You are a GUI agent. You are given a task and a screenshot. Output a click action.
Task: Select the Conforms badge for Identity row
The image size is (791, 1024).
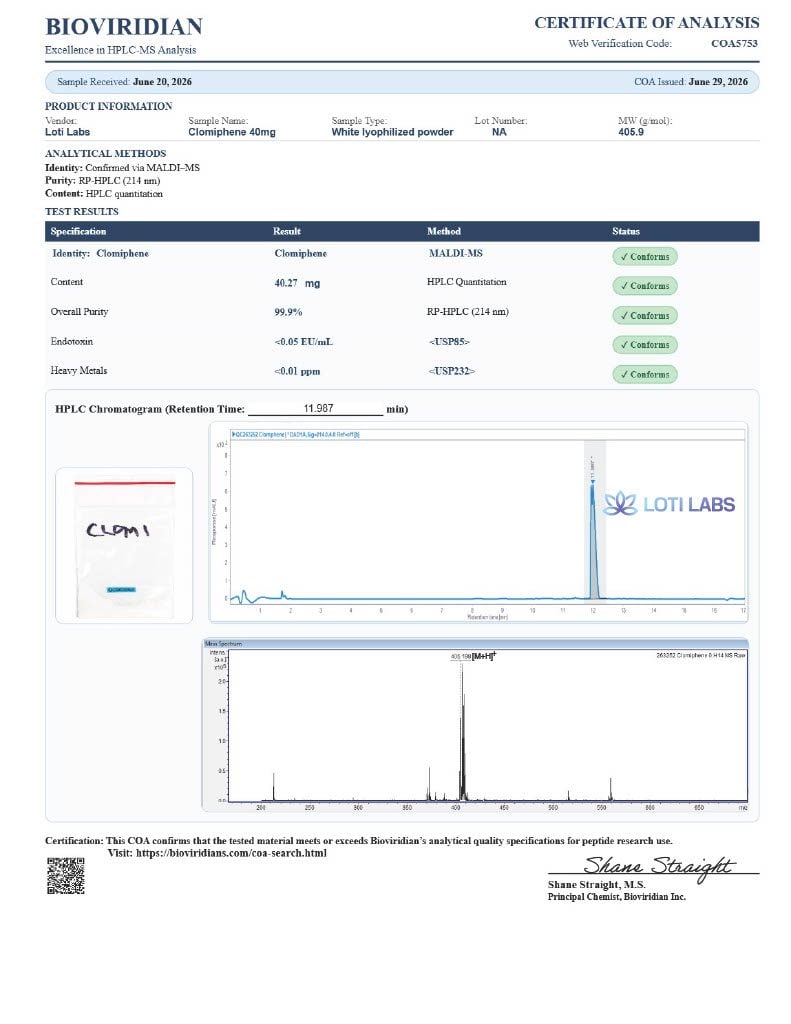(645, 257)
